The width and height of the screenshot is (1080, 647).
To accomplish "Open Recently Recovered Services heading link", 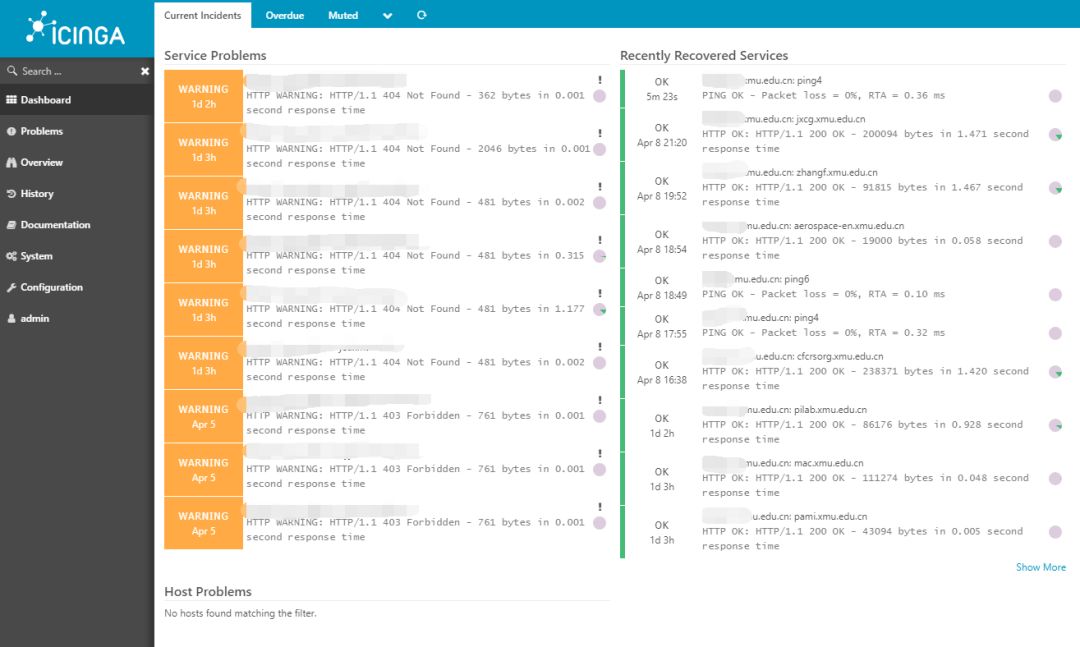I will pos(704,55).
